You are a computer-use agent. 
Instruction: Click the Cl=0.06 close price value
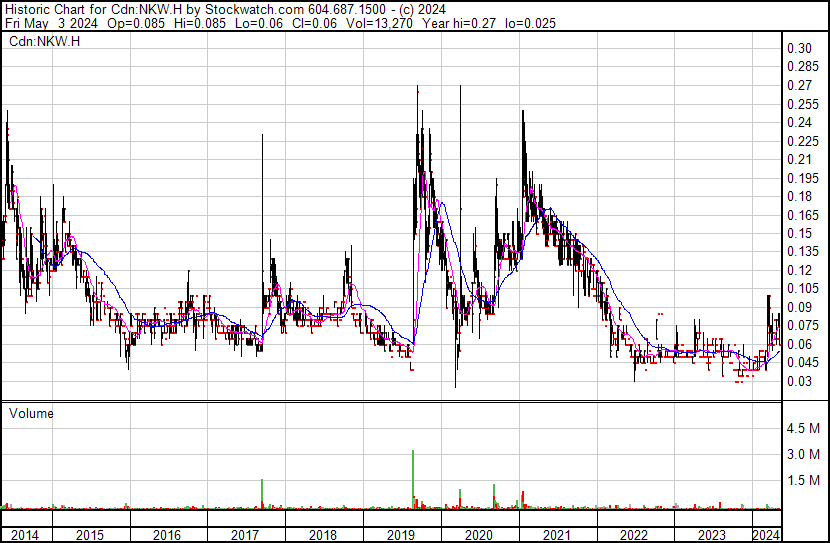[316, 23]
